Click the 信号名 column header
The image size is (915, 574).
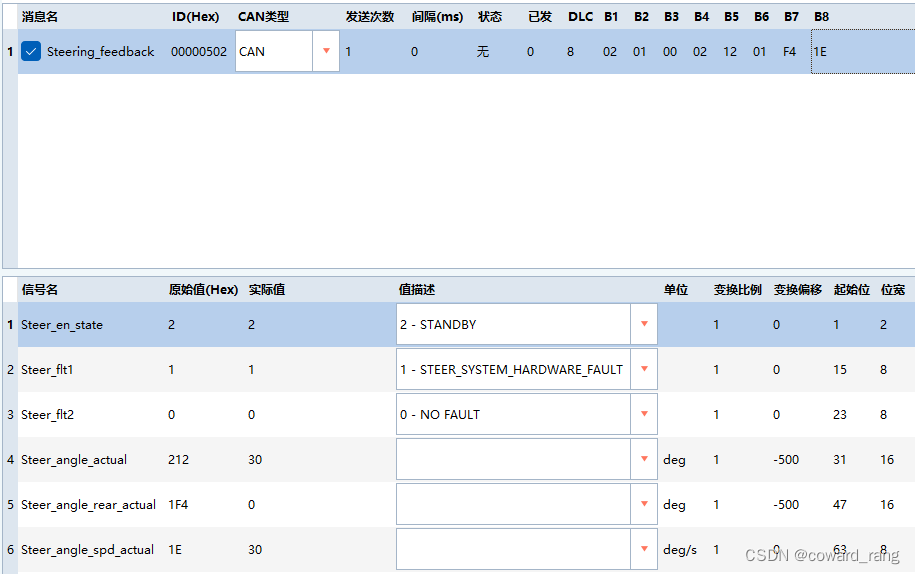(40, 289)
